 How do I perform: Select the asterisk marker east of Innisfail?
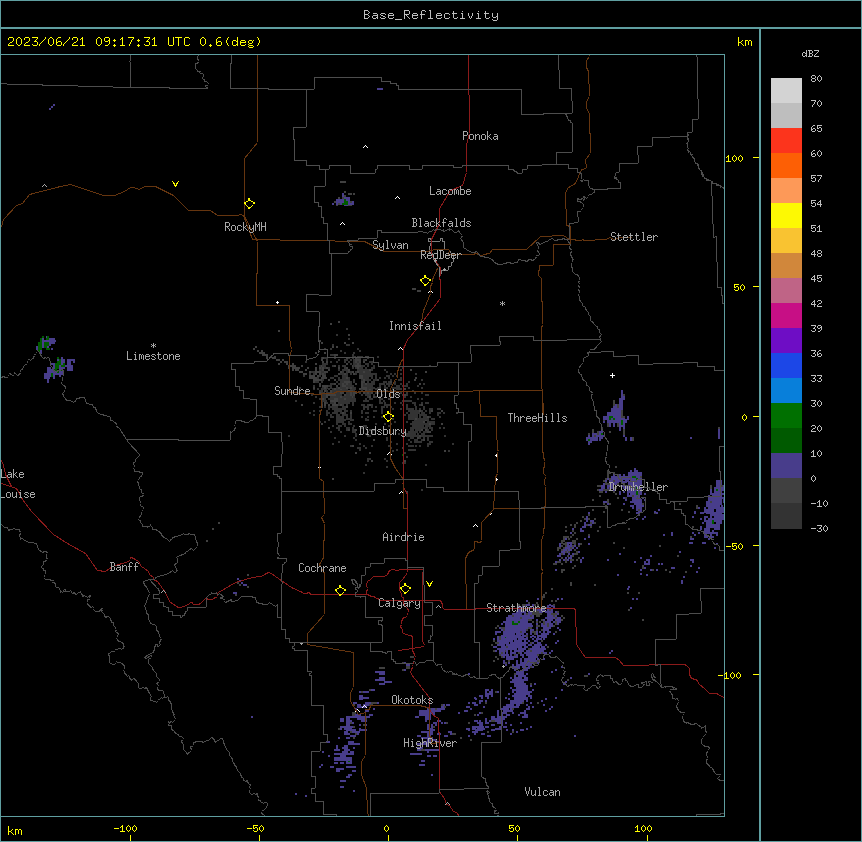[502, 303]
